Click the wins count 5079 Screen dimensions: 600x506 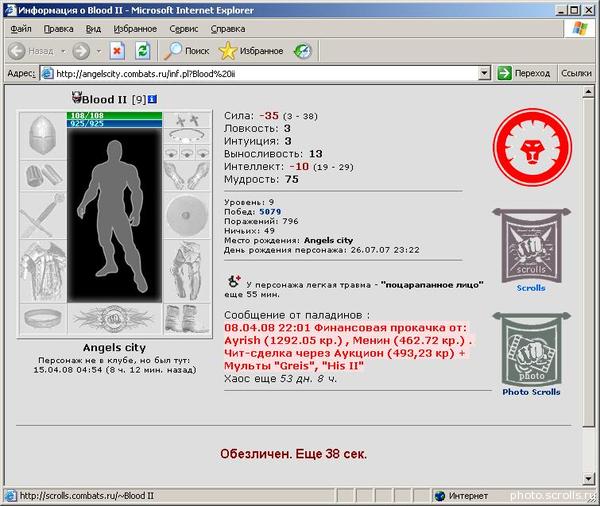point(270,212)
